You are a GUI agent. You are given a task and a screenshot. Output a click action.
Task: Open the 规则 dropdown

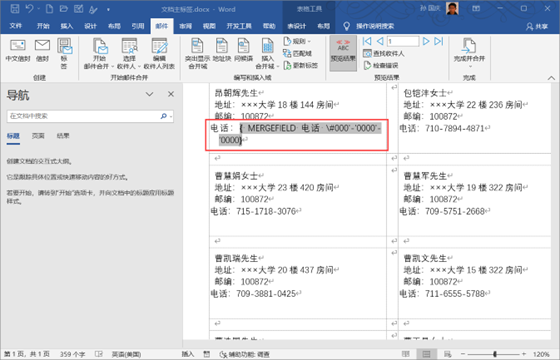(x=297, y=41)
